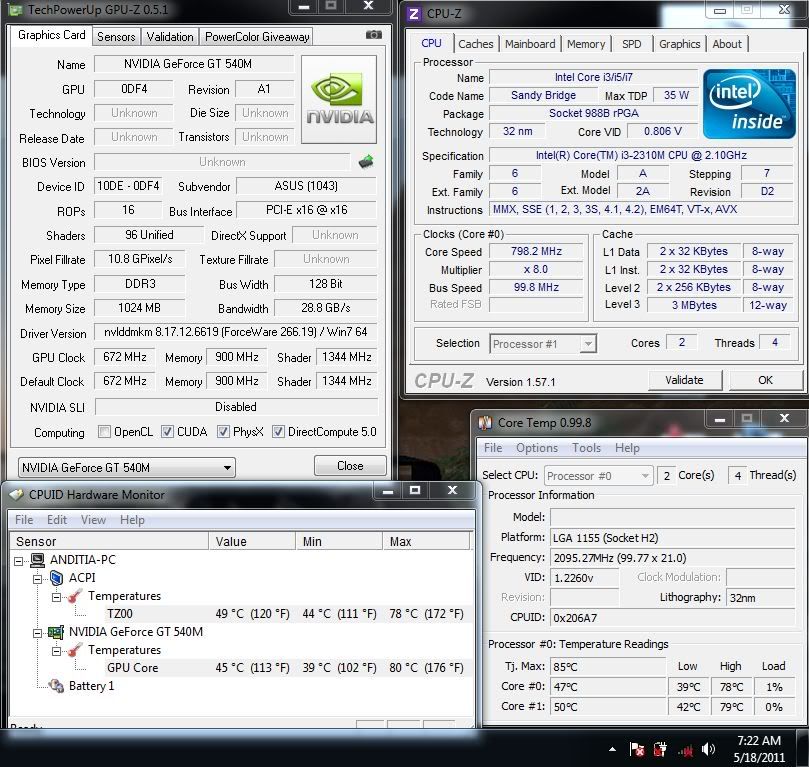Switch to the Sensors tab in GPU-Z

(116, 37)
